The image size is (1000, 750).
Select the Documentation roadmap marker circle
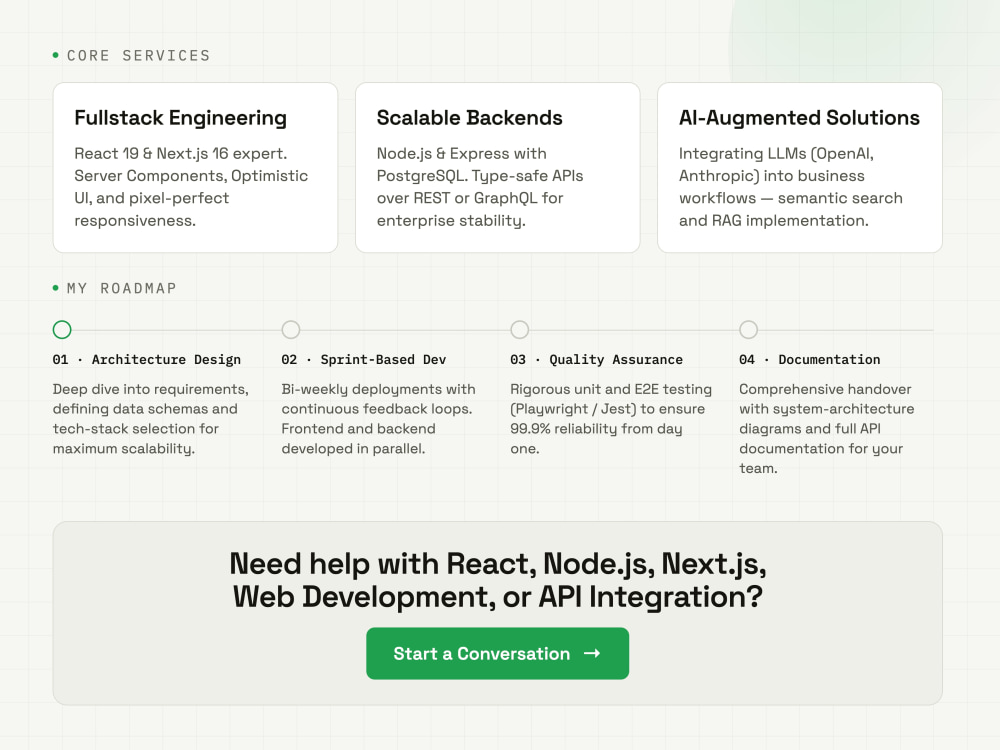(748, 330)
